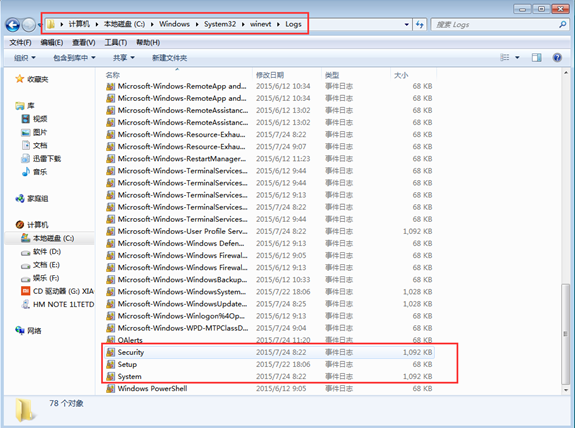Open the view options dropdown arrow

pos(517,58)
